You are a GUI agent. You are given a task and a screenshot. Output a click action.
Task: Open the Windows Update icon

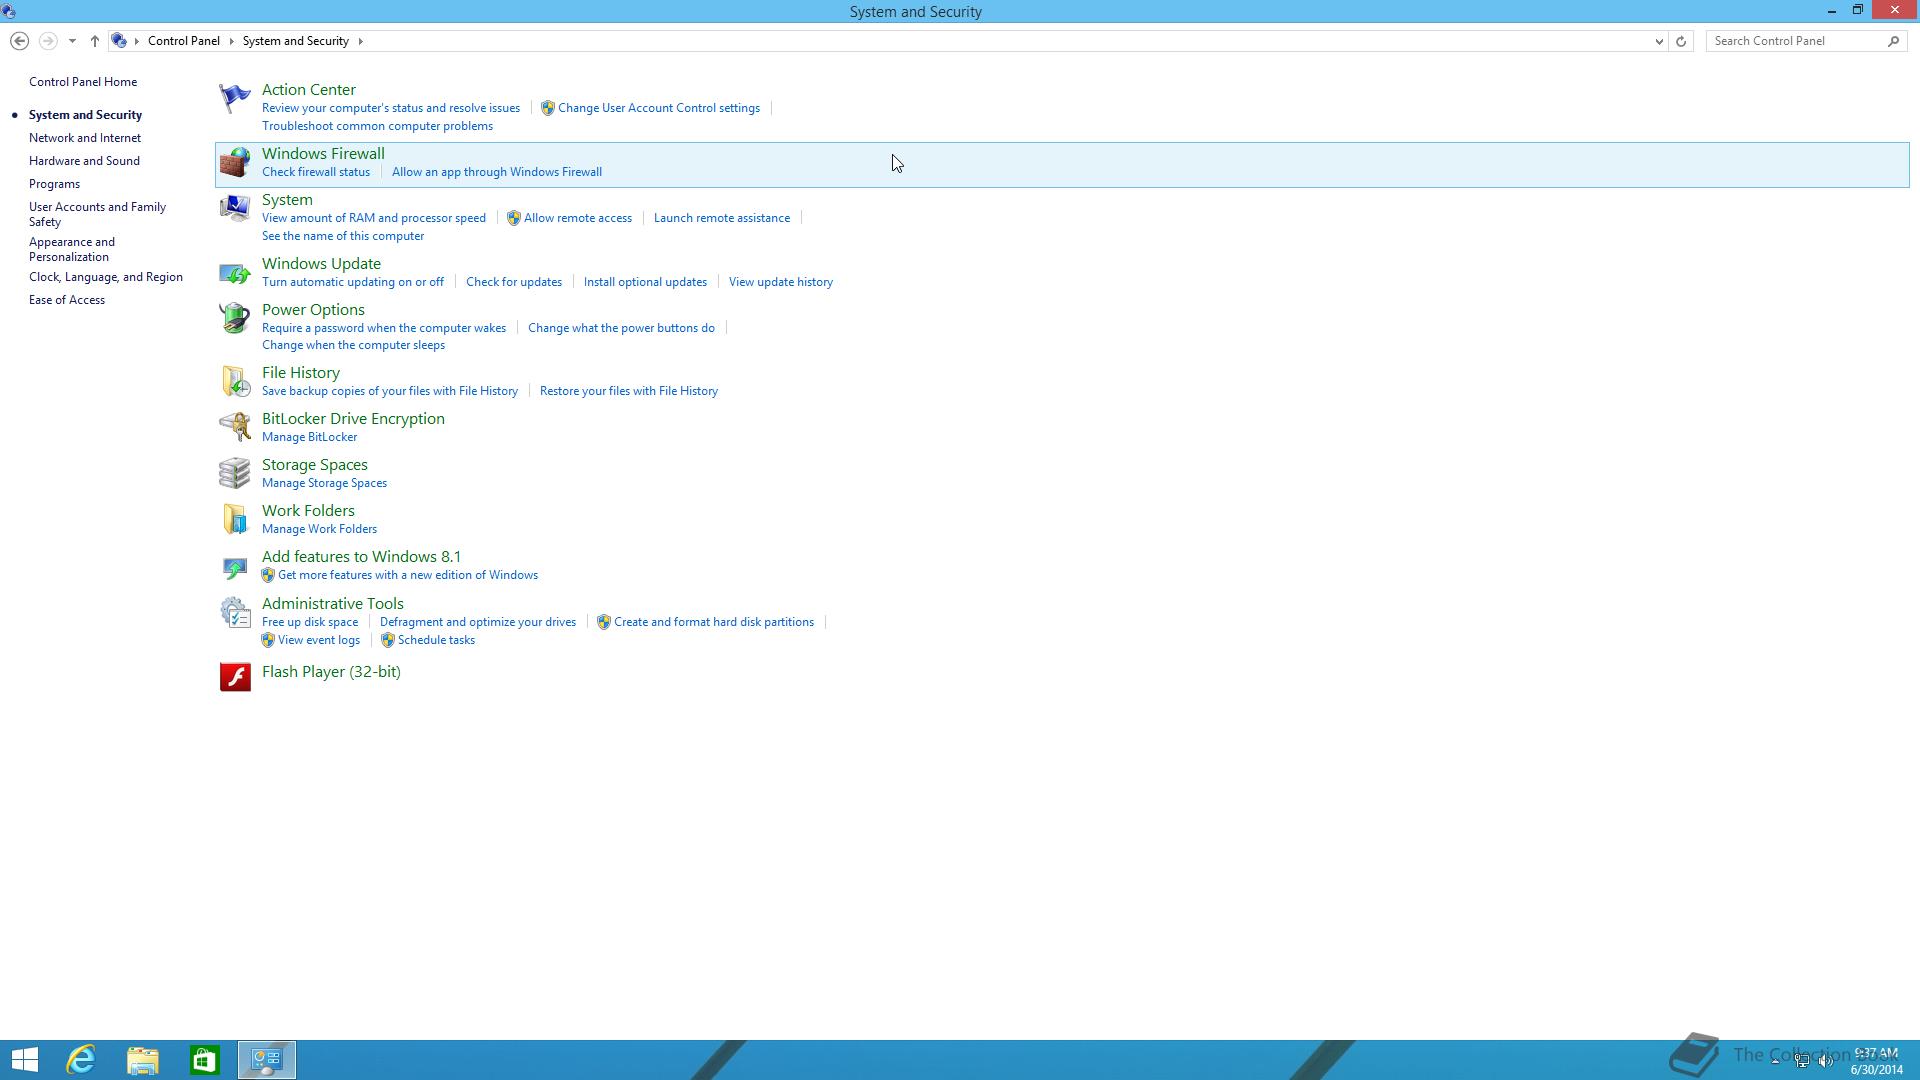(x=235, y=272)
